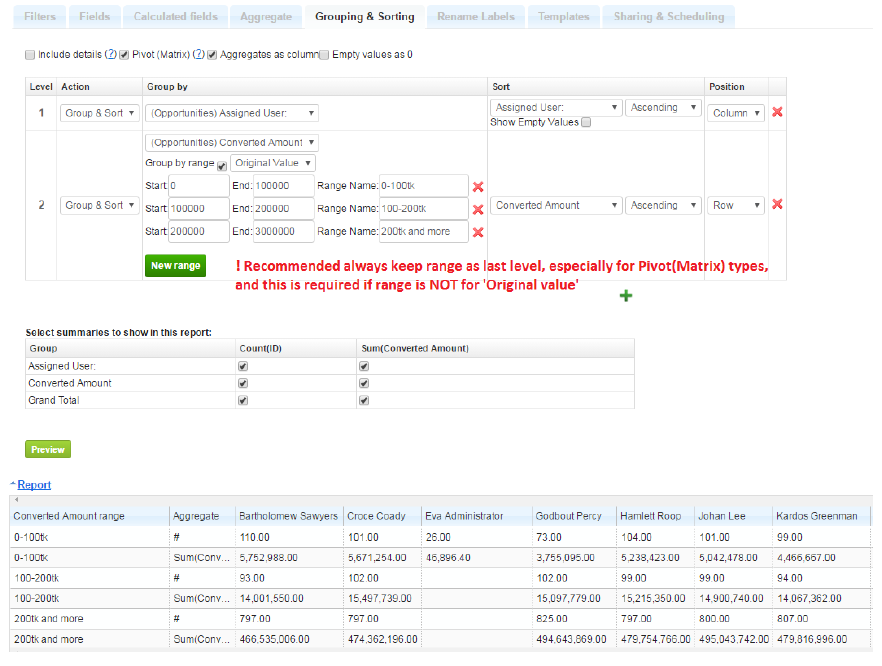882x666 pixels.
Task: Open the Sharing & Scheduling tab
Action: pos(668,17)
